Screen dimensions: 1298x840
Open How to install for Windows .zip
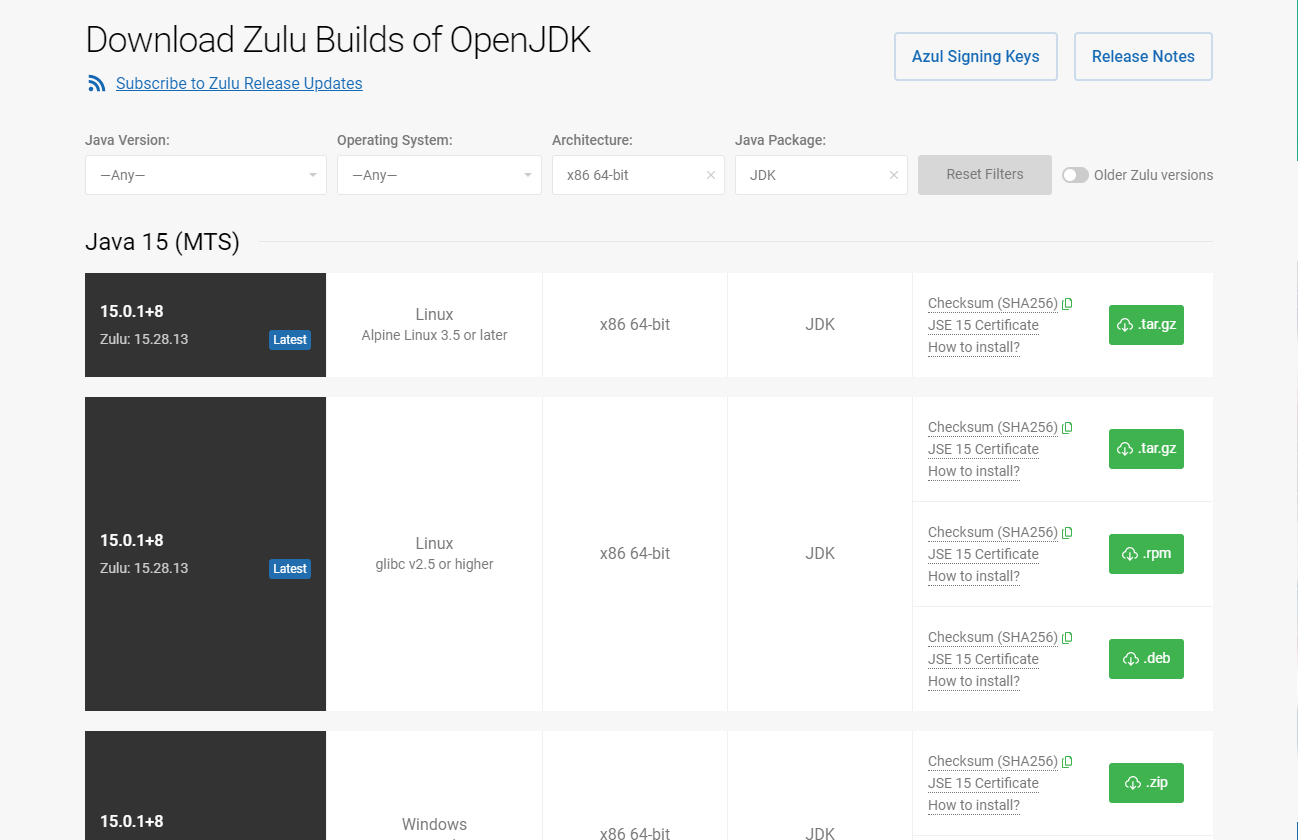coord(974,805)
